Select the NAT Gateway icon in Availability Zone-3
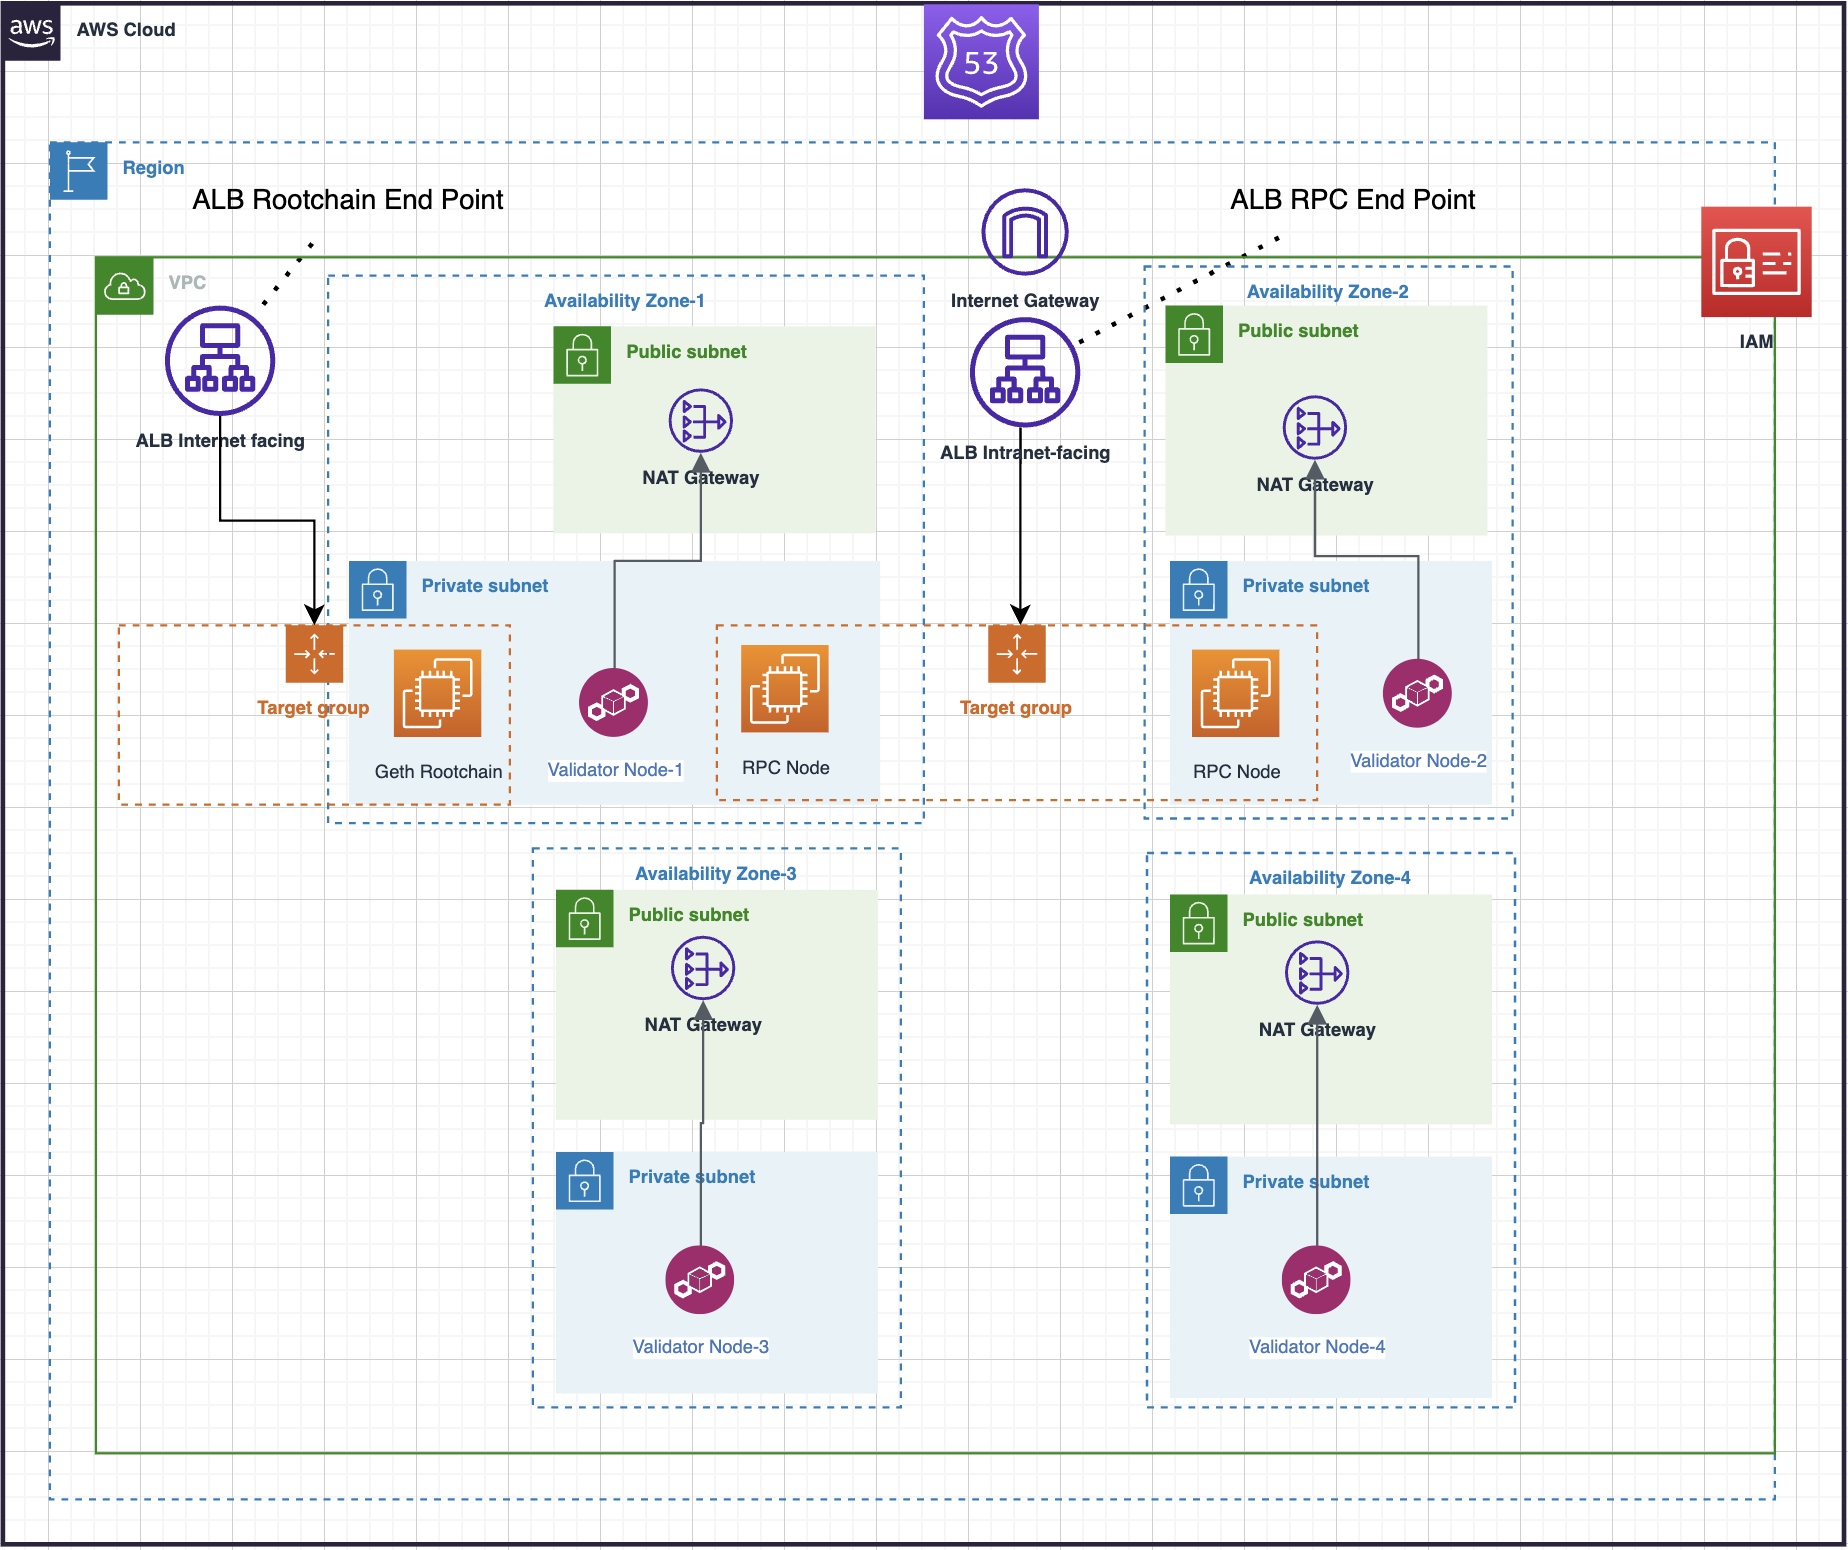 pos(703,968)
